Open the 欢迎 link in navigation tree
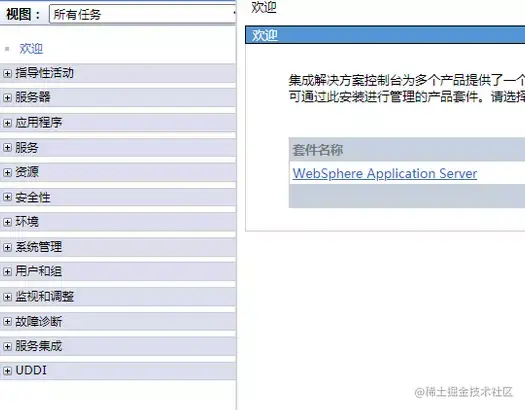The height and width of the screenshot is (410, 525). pyautogui.click(x=31, y=49)
